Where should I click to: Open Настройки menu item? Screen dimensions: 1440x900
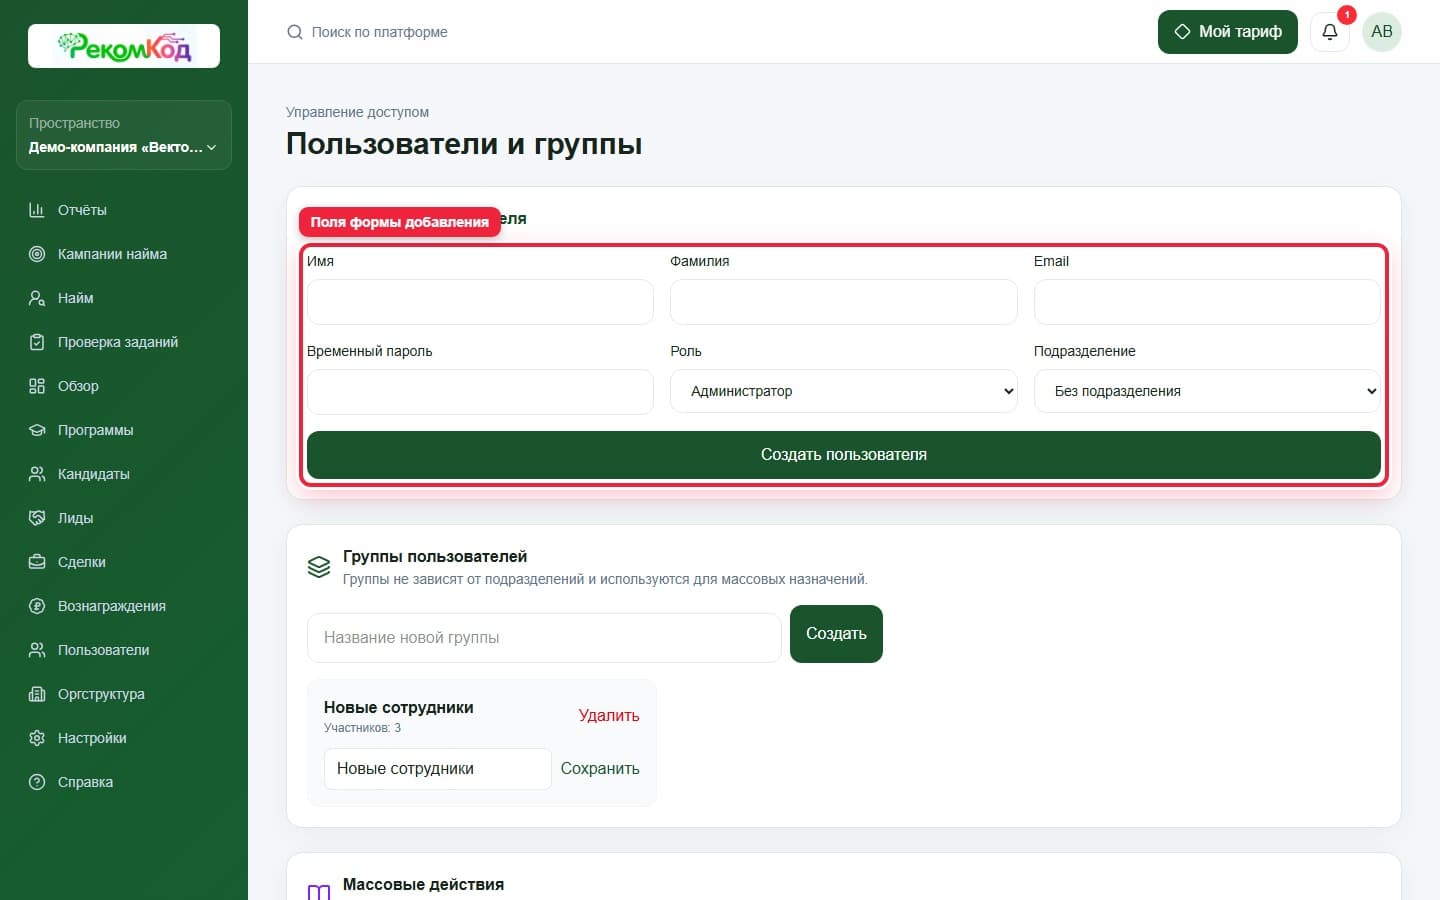point(124,738)
